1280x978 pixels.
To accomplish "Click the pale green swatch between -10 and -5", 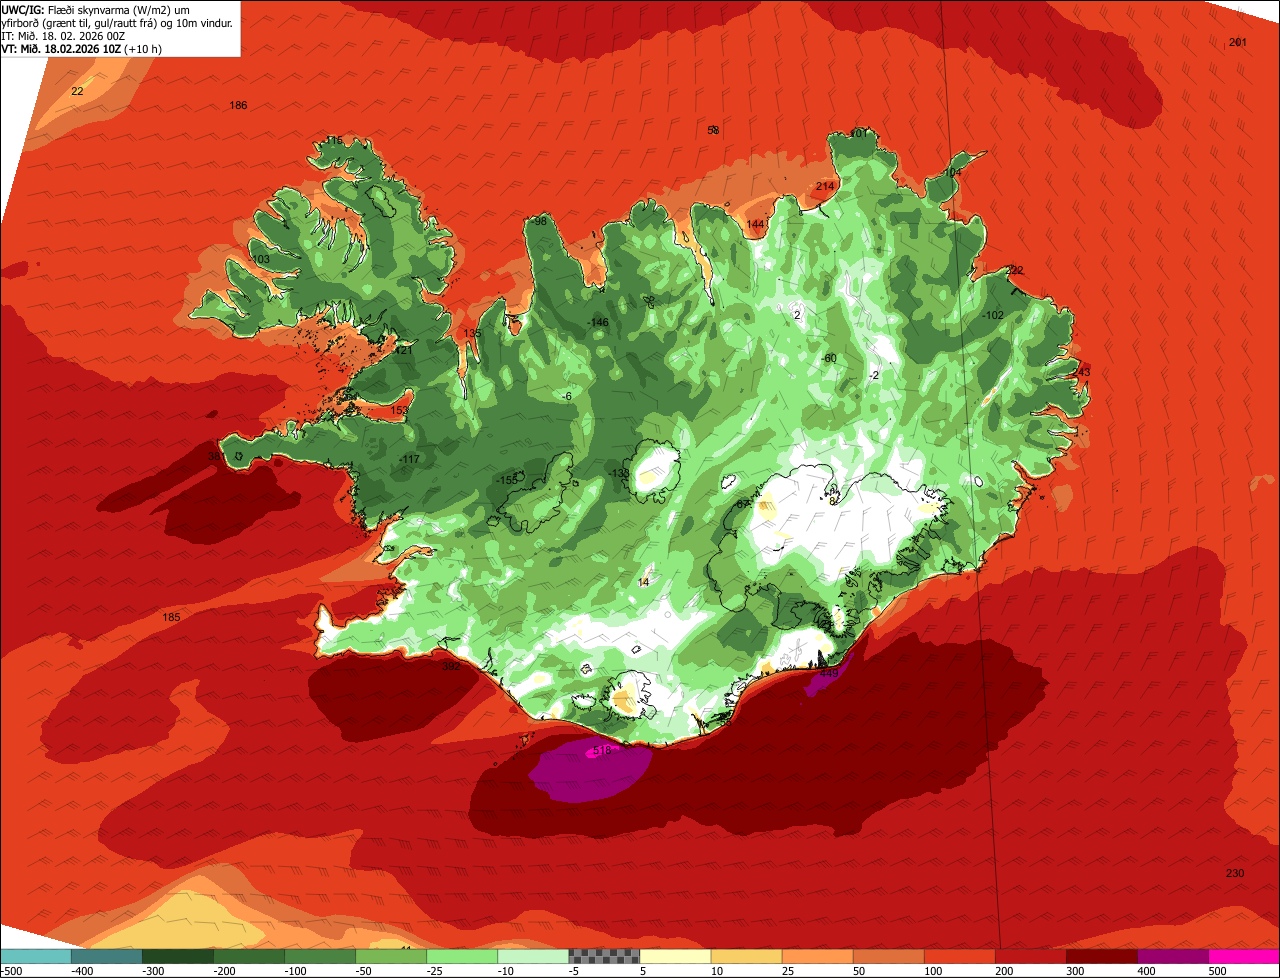I will pos(532,956).
